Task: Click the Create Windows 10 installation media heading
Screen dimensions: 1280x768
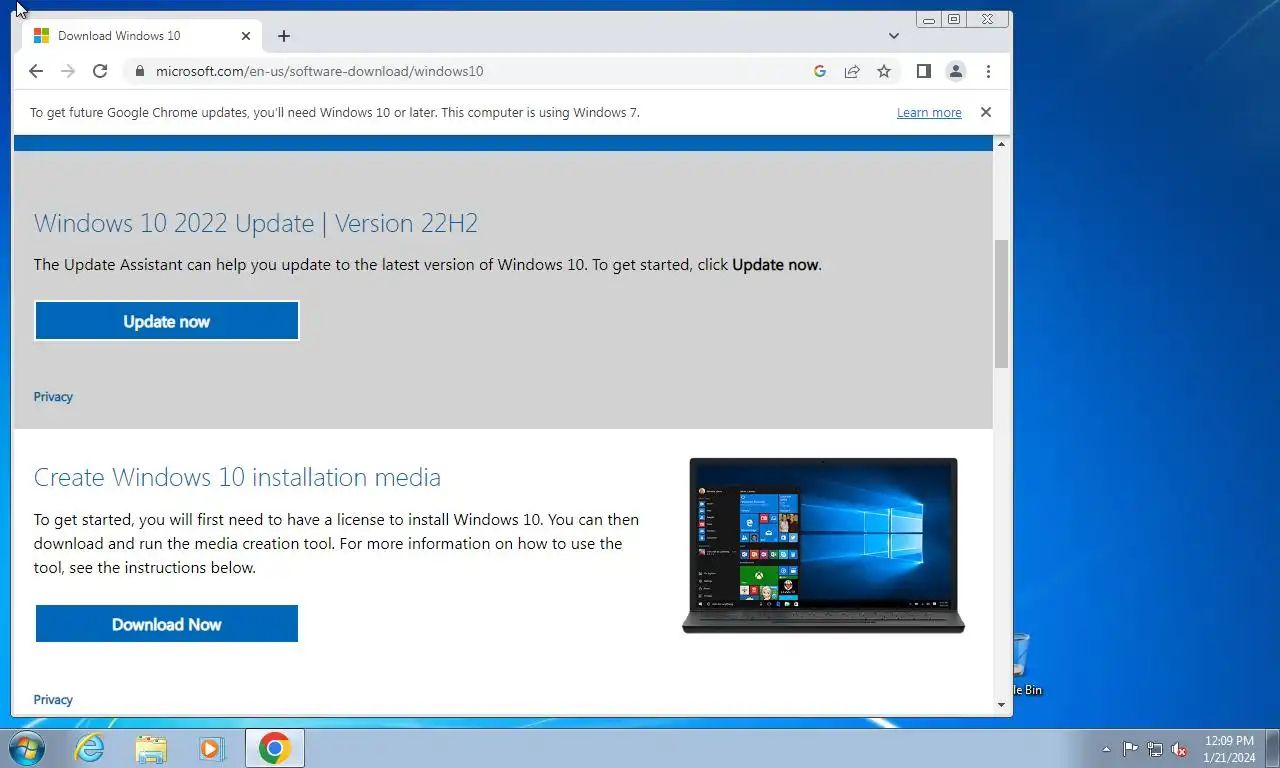Action: pyautogui.click(x=237, y=477)
